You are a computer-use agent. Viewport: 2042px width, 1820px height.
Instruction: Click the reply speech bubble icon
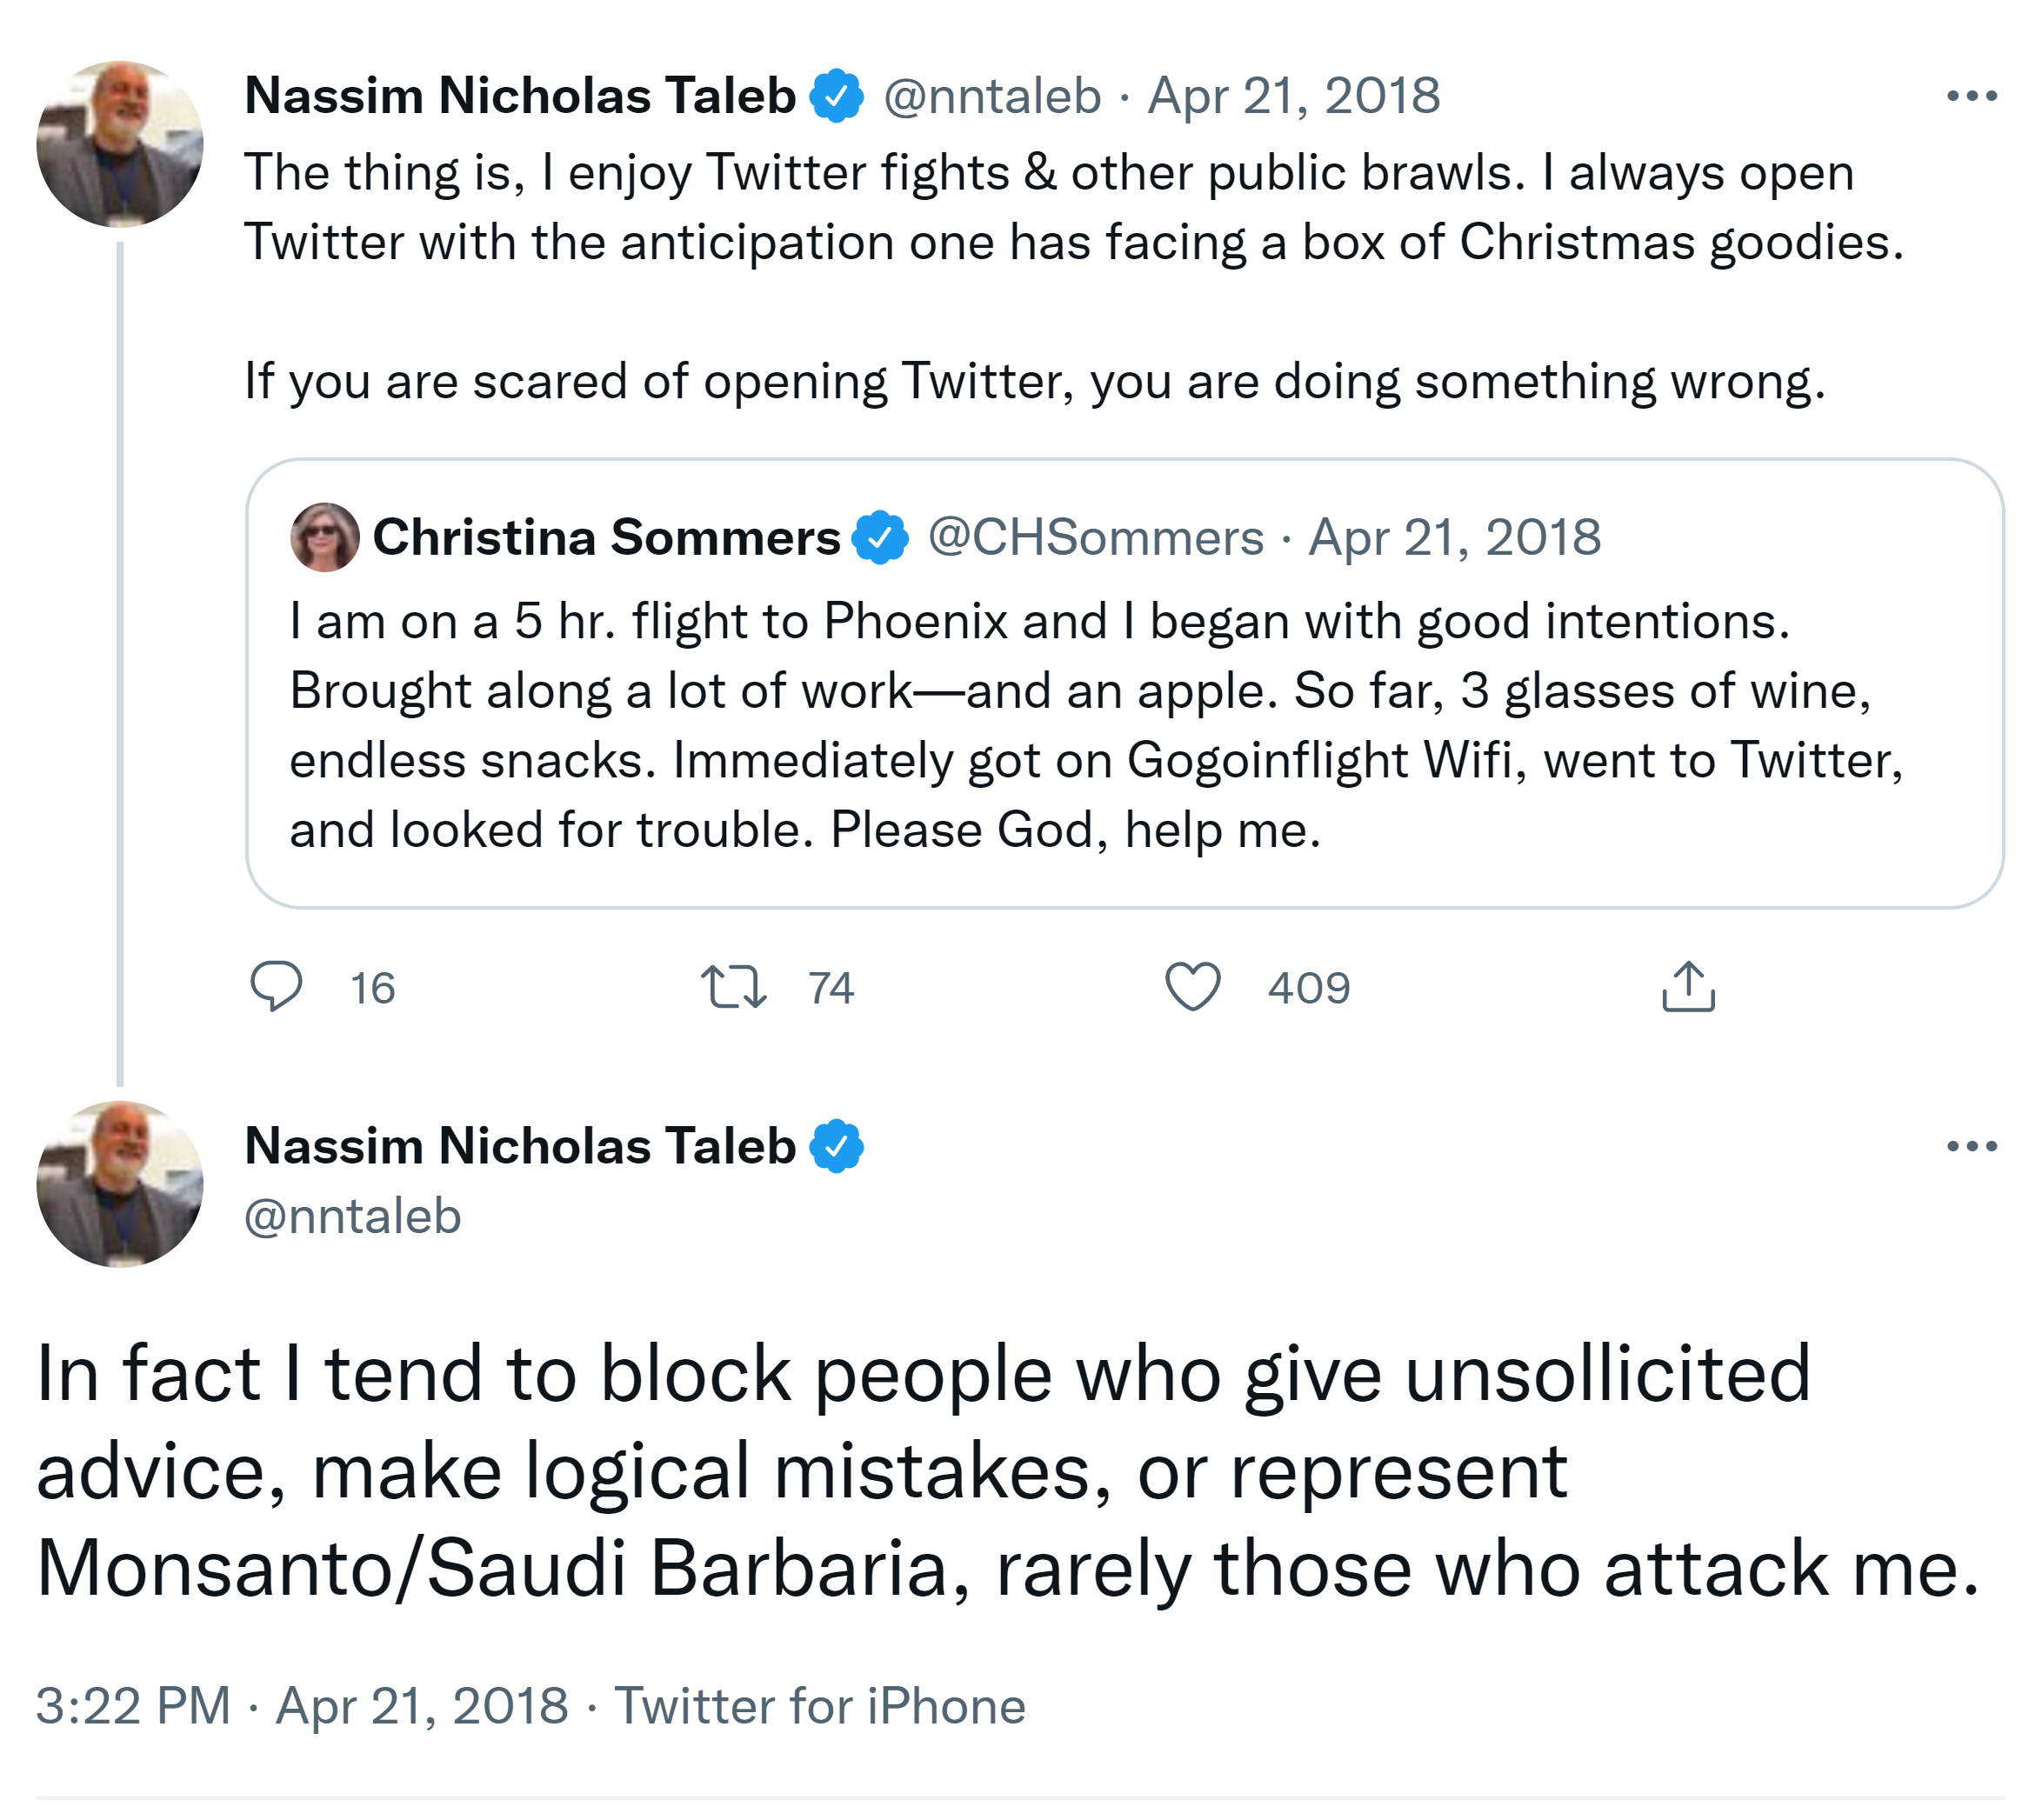click(x=275, y=986)
